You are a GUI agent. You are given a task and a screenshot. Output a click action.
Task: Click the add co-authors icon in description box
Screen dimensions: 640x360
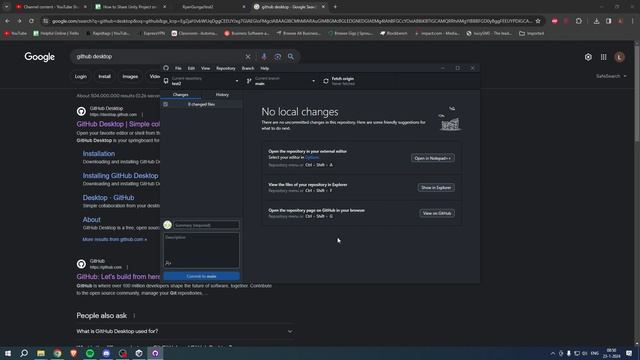[x=168, y=263]
